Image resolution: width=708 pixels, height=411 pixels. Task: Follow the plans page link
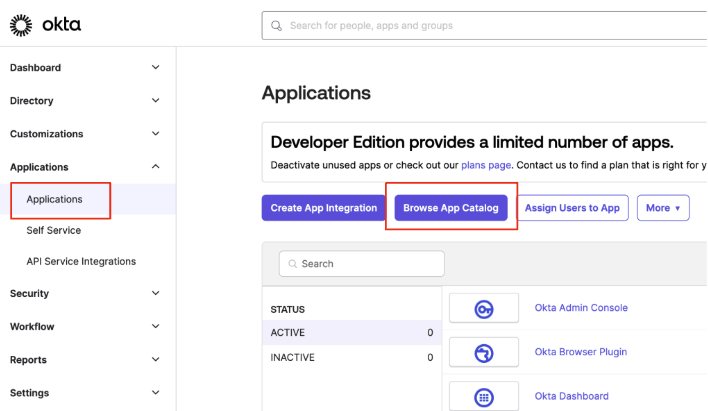(x=486, y=165)
